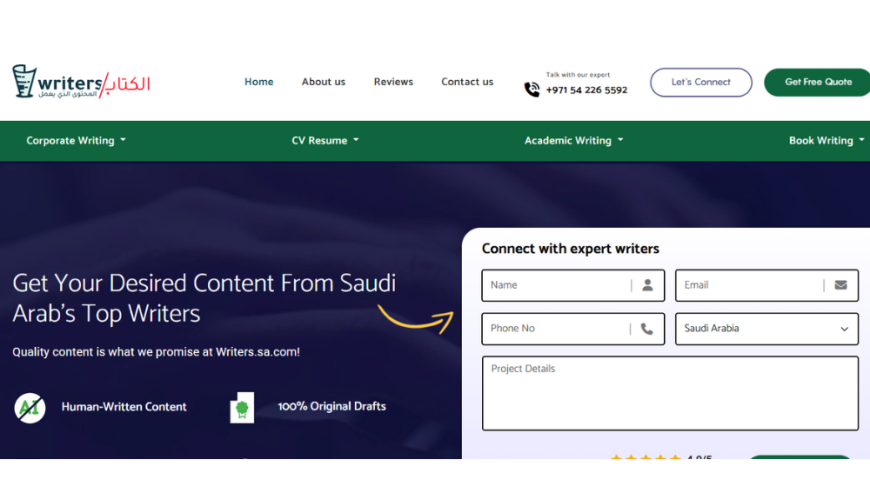Click the Writers logo in the header

(81, 82)
